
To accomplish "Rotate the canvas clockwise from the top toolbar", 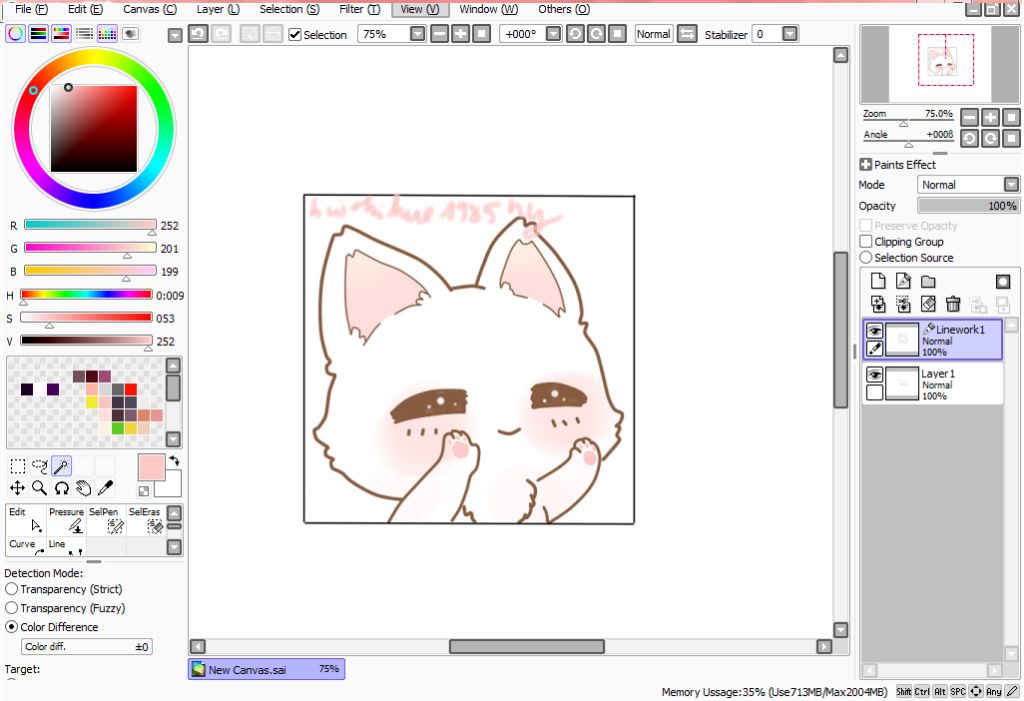I will (x=596, y=34).
